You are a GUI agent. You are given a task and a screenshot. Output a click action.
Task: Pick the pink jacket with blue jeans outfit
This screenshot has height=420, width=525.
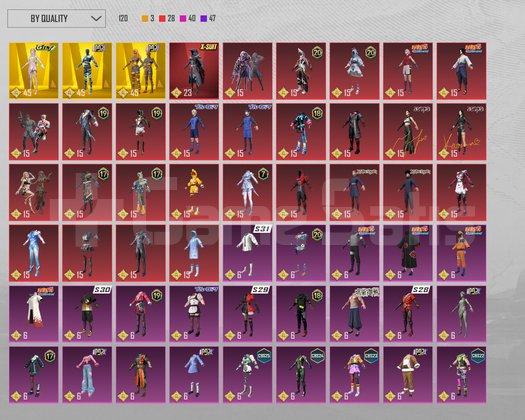click(87, 375)
